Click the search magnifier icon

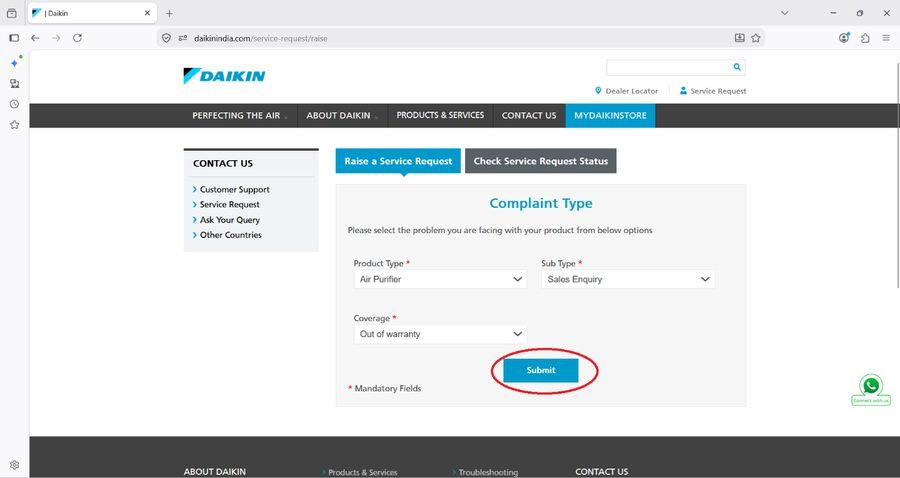click(737, 67)
